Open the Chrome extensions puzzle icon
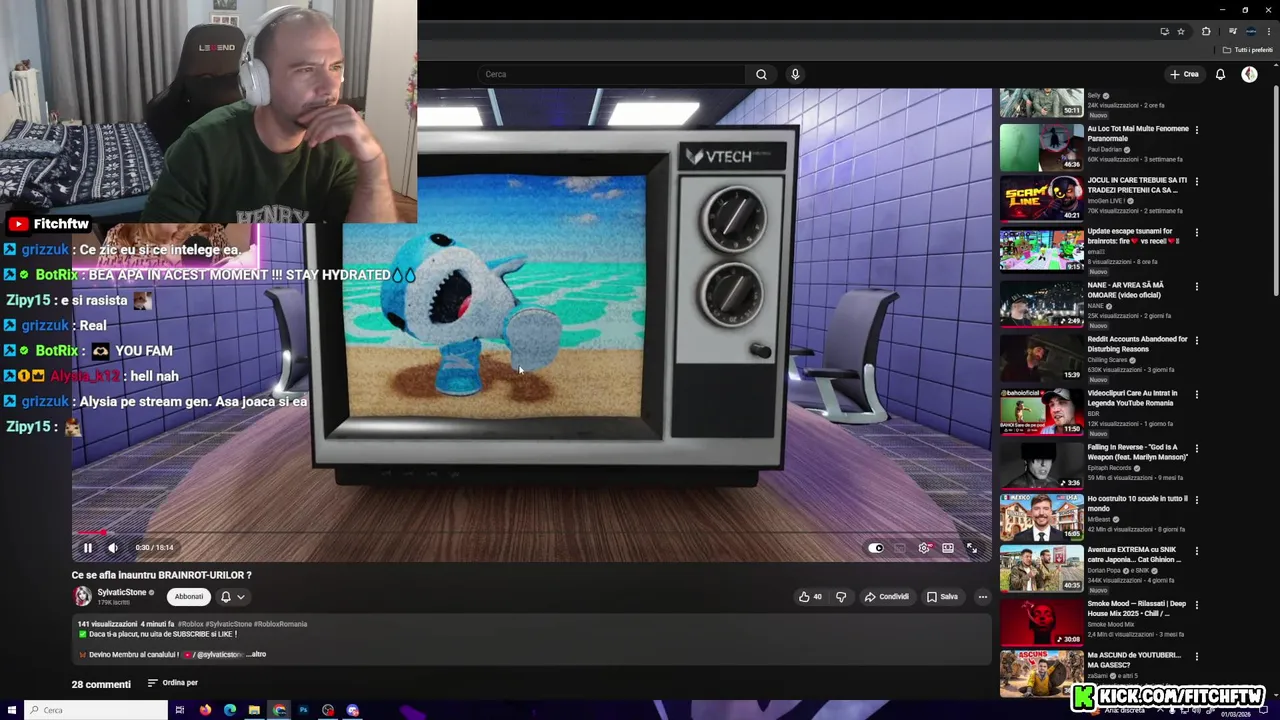The height and width of the screenshot is (720, 1280). pos(1206,31)
